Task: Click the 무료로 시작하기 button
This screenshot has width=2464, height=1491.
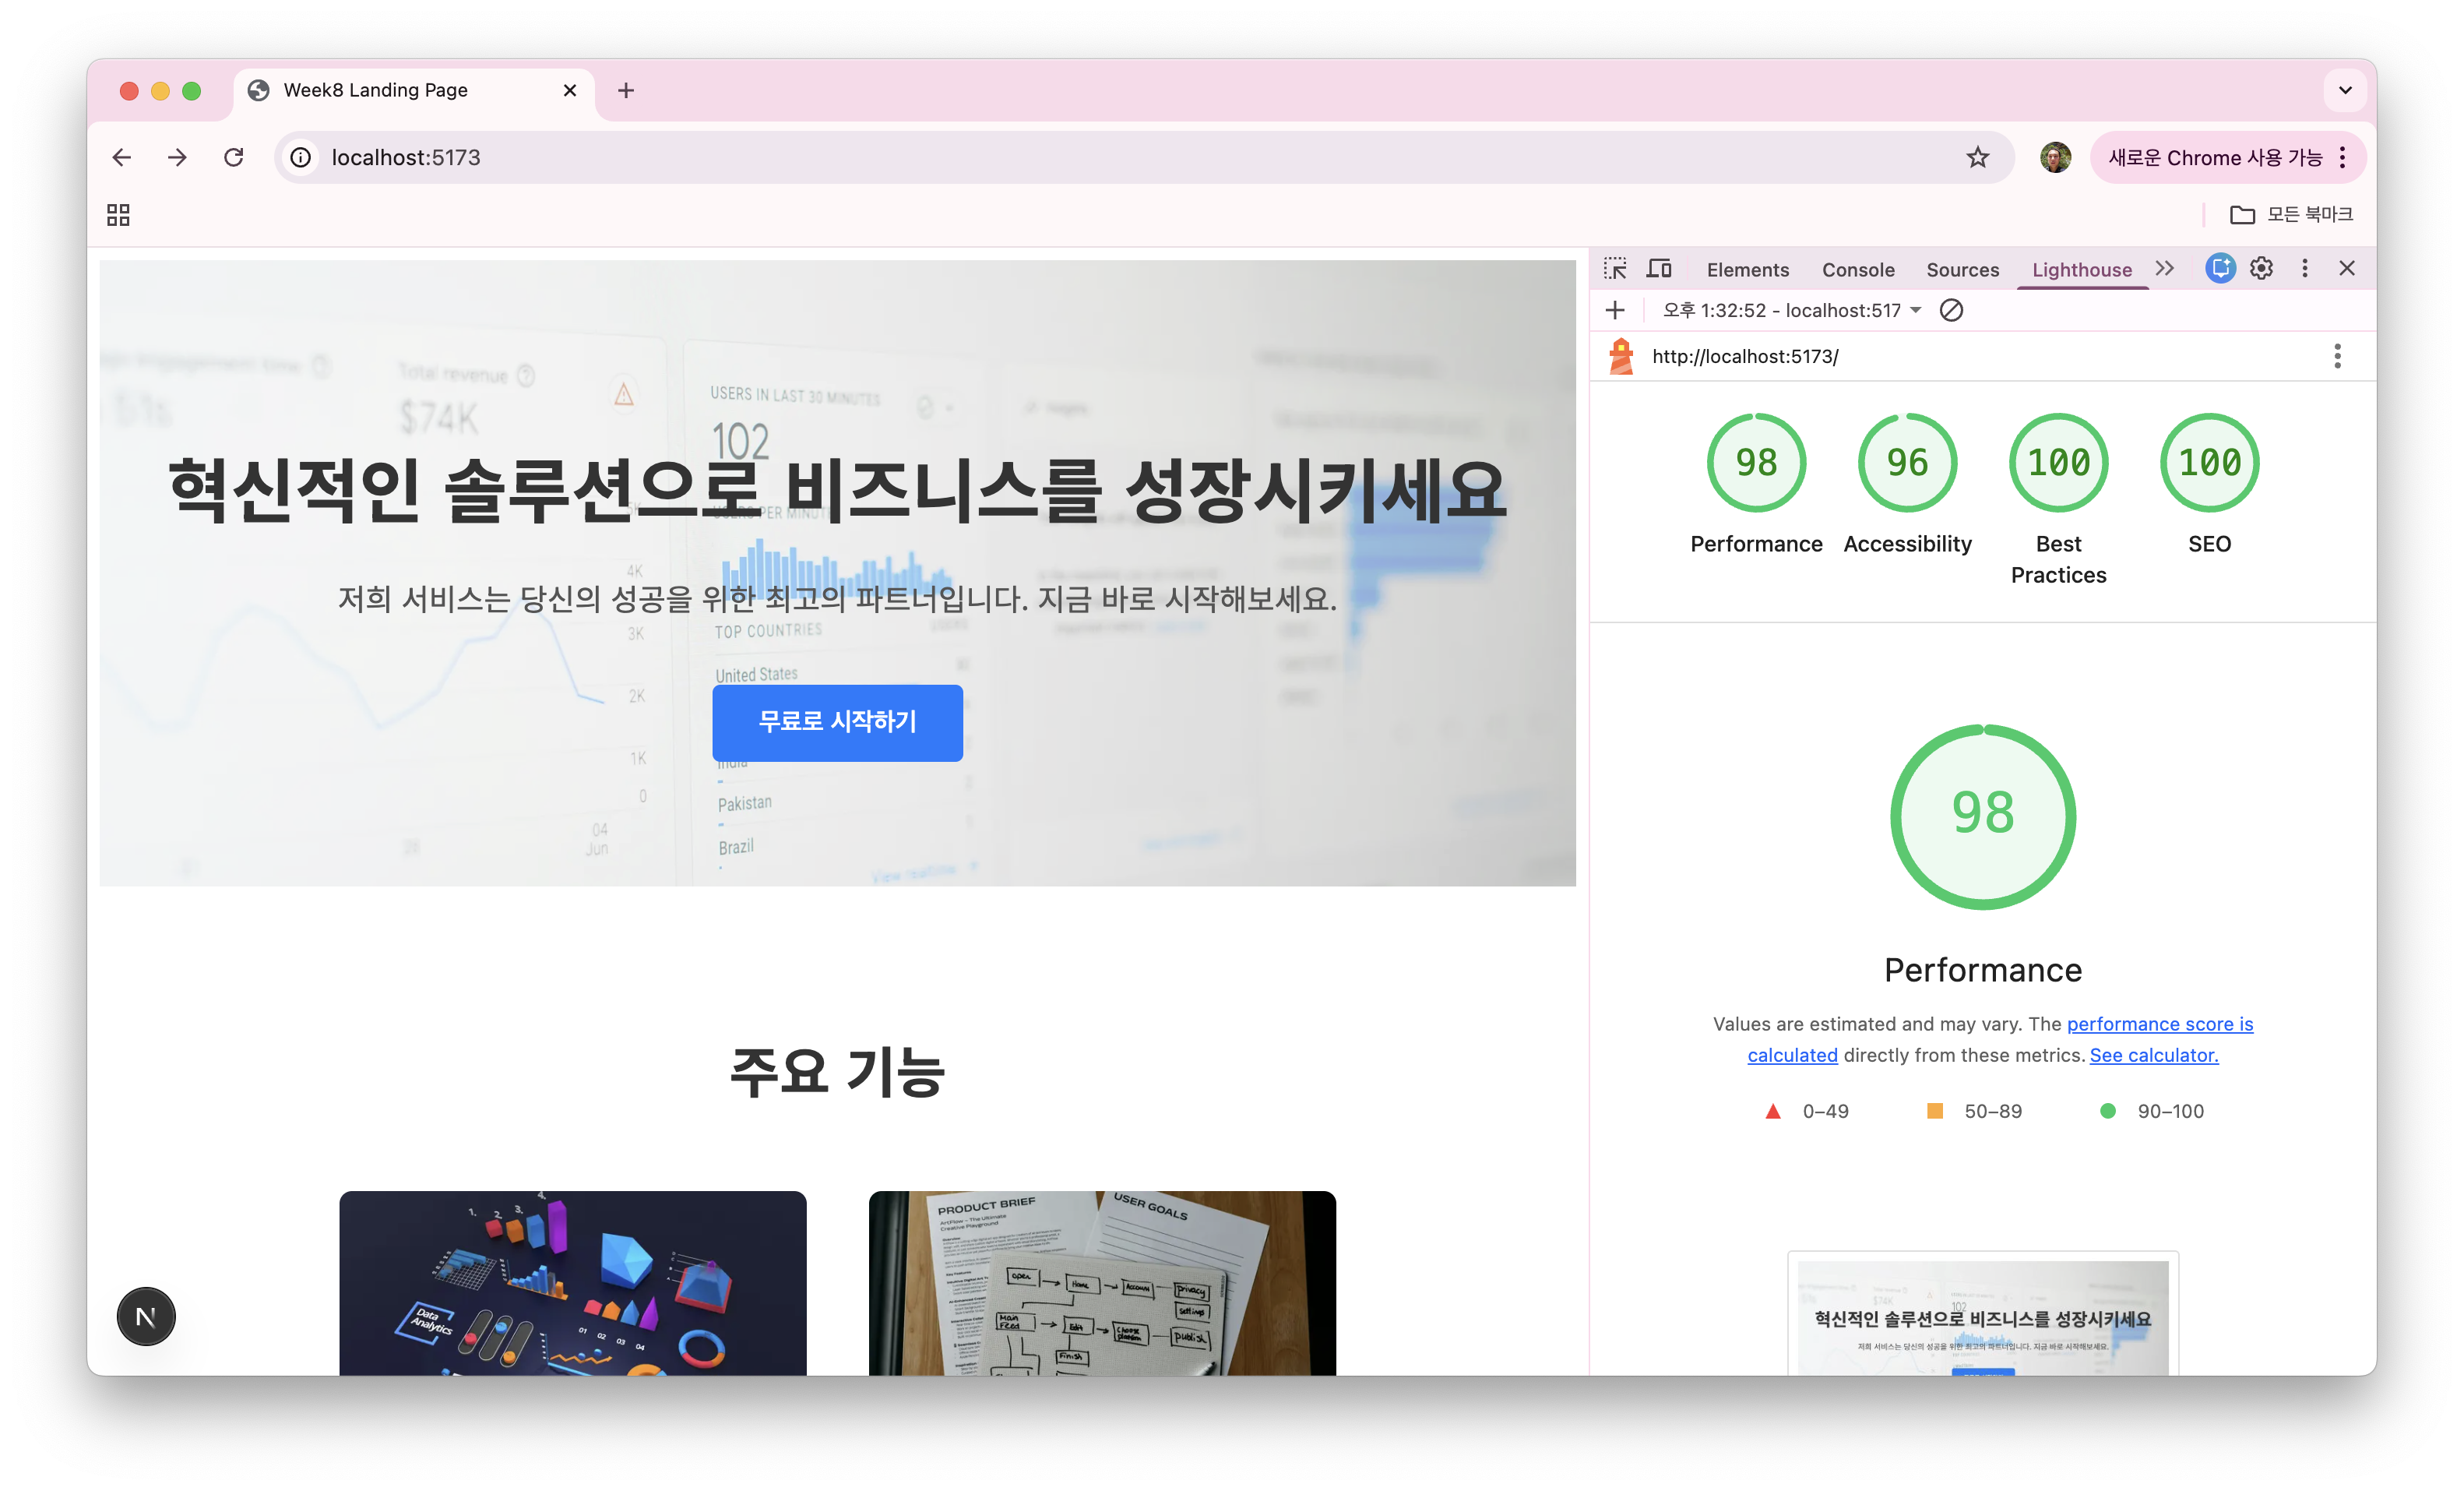Action: click(x=837, y=722)
